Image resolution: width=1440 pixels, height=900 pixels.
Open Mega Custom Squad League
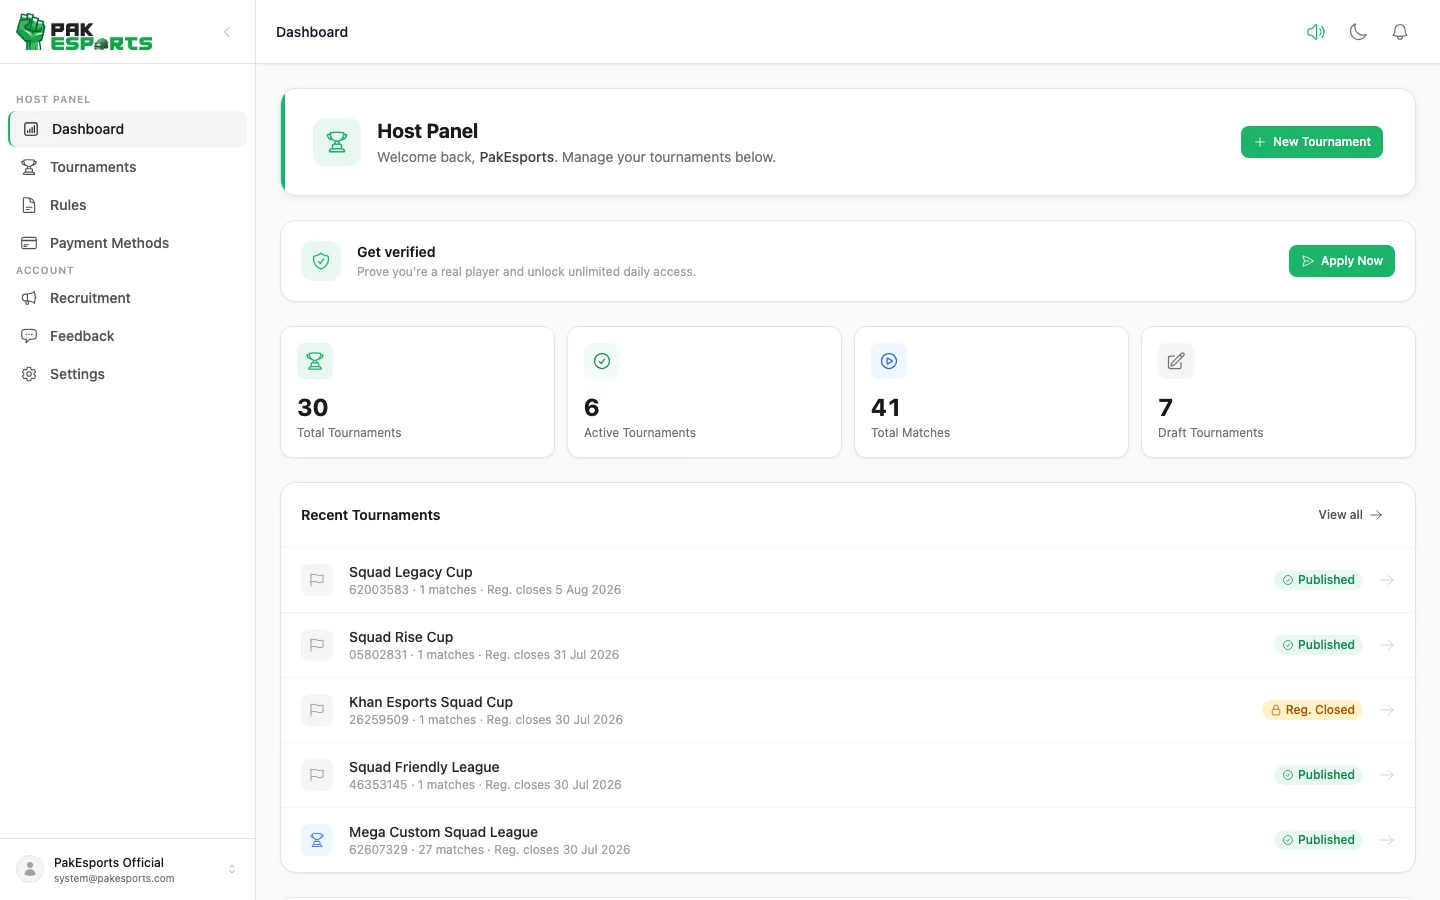pyautogui.click(x=848, y=840)
